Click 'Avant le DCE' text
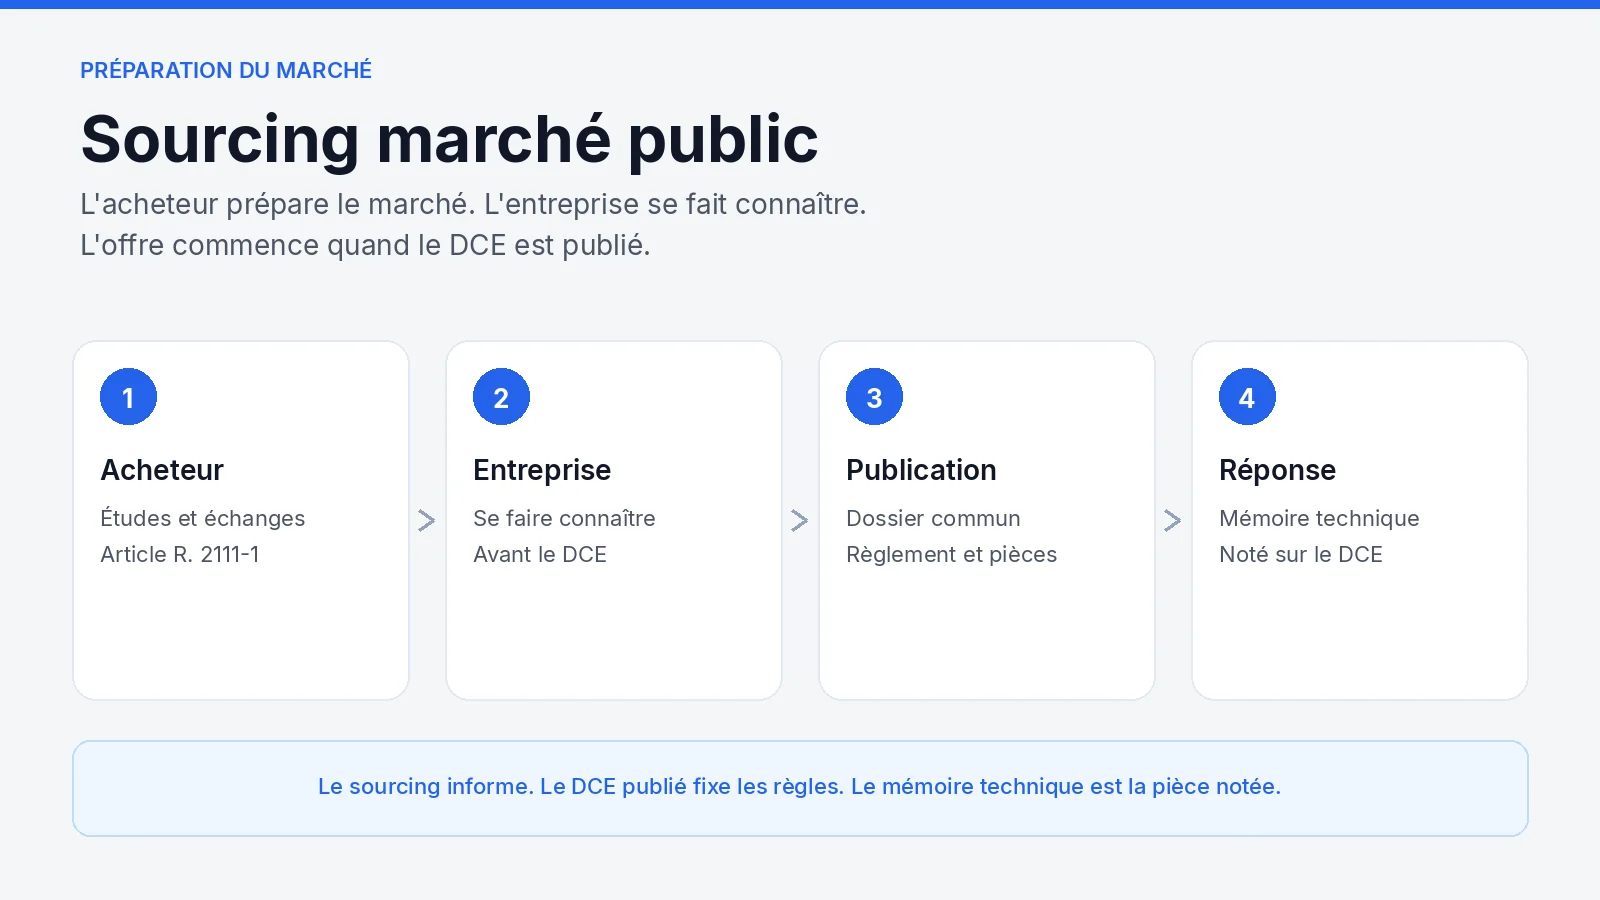The height and width of the screenshot is (900, 1600). click(540, 554)
